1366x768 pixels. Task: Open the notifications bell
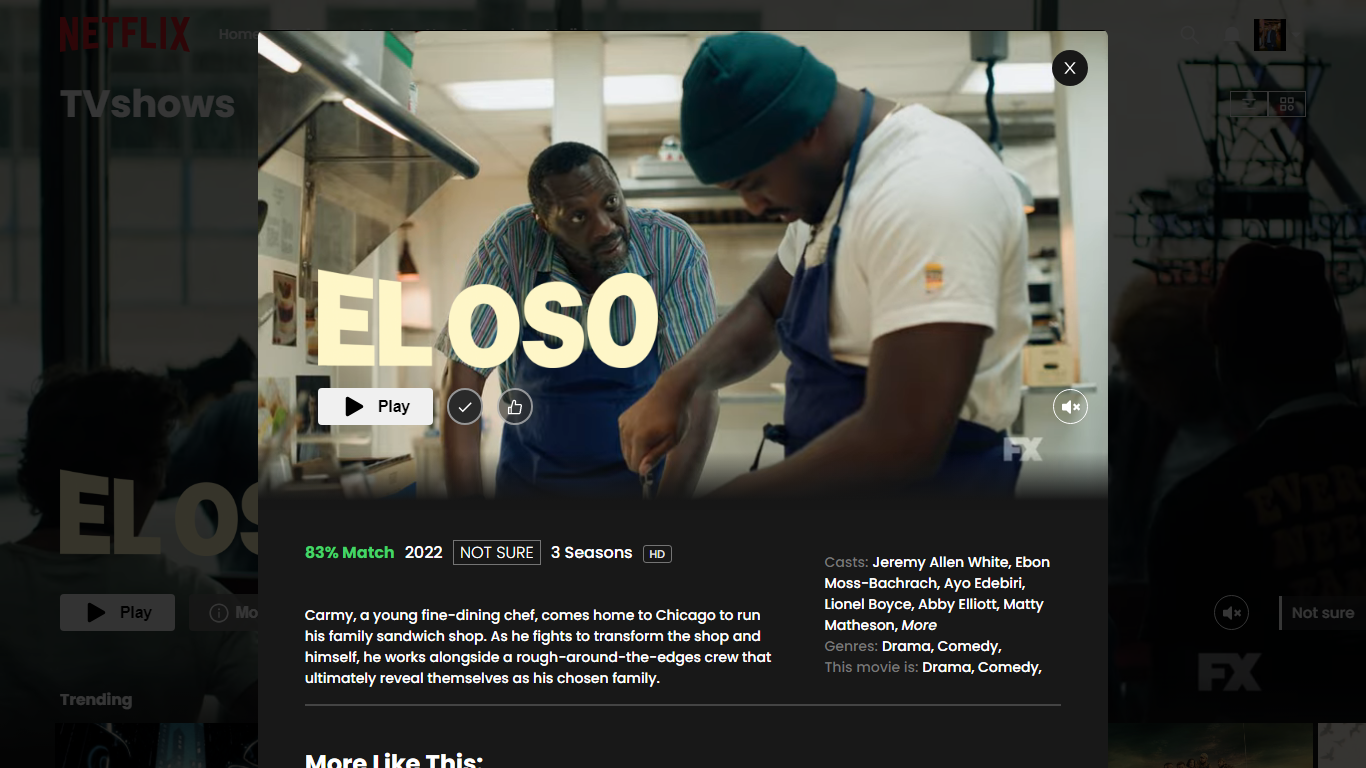(x=1232, y=34)
